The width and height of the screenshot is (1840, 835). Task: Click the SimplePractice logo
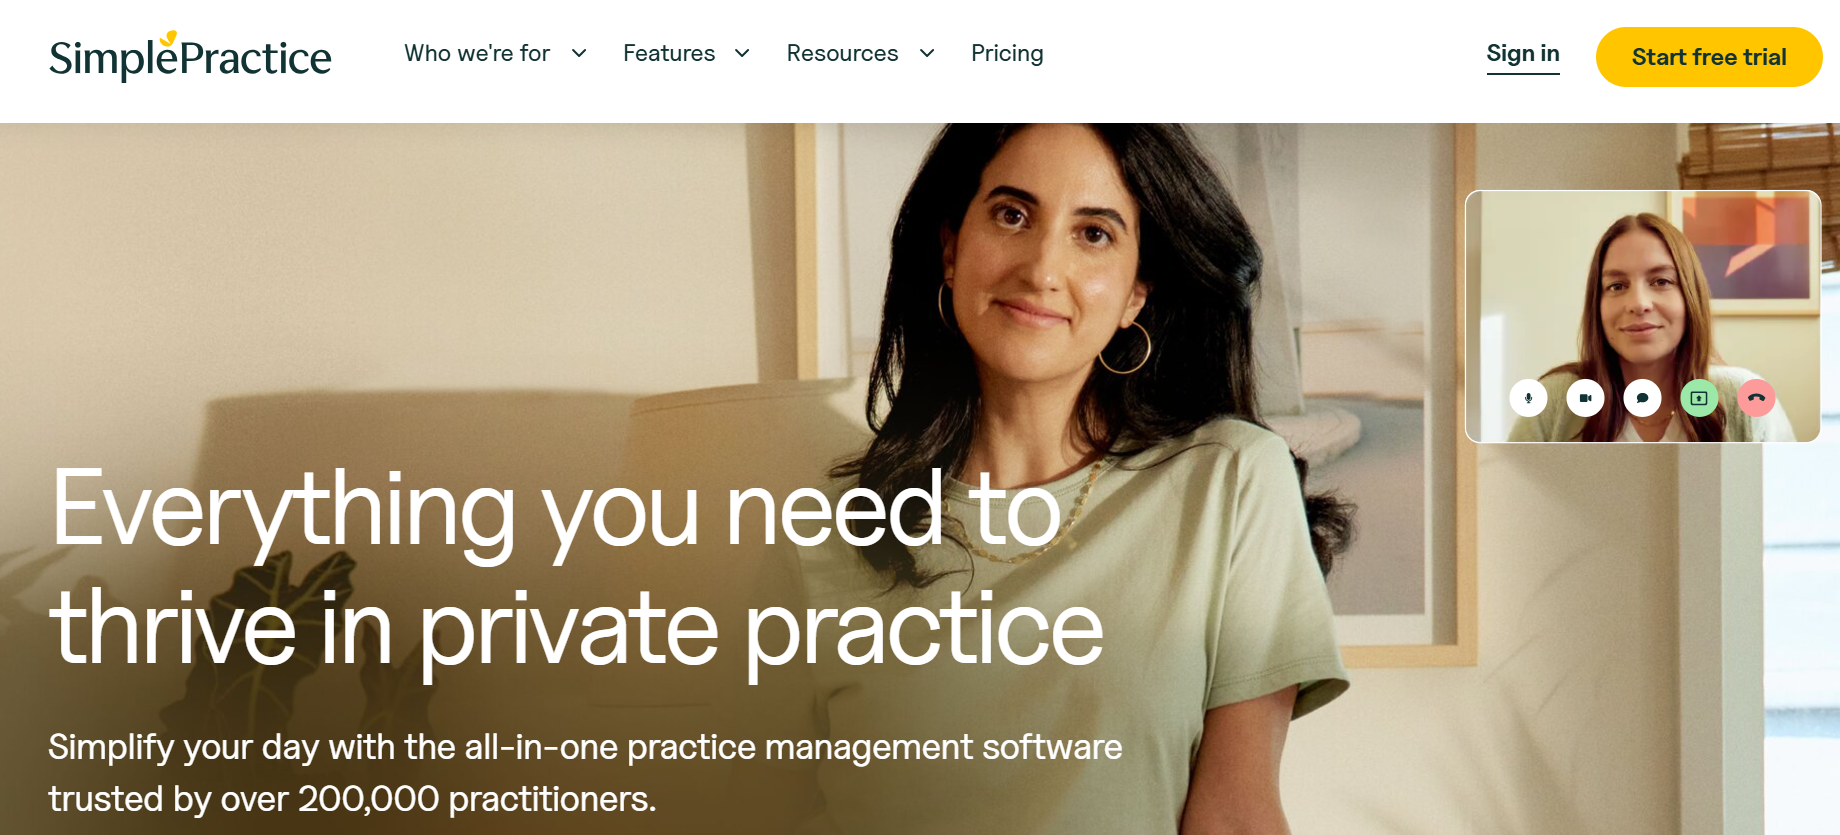pyautogui.click(x=190, y=56)
